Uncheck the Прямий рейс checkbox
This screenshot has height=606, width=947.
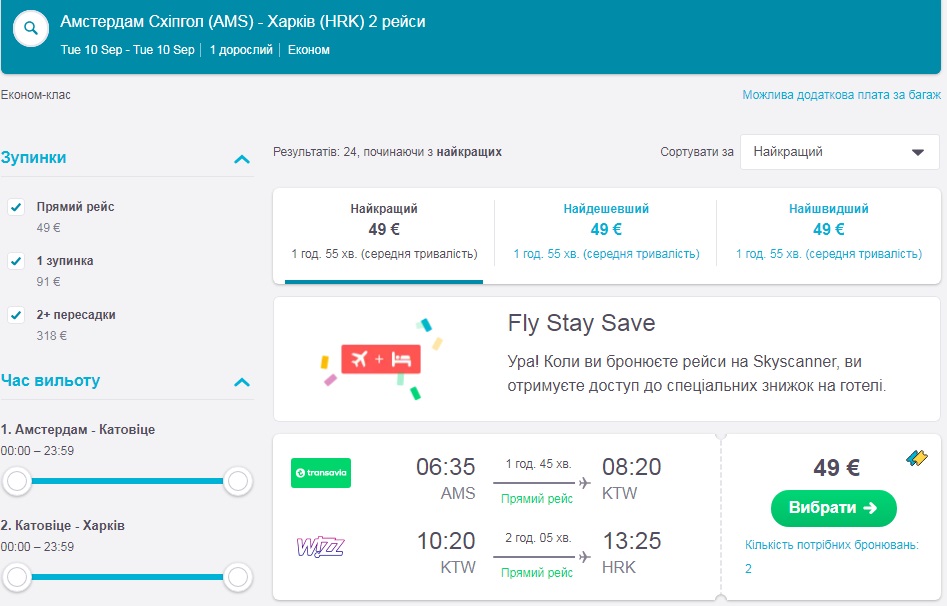click(x=16, y=207)
